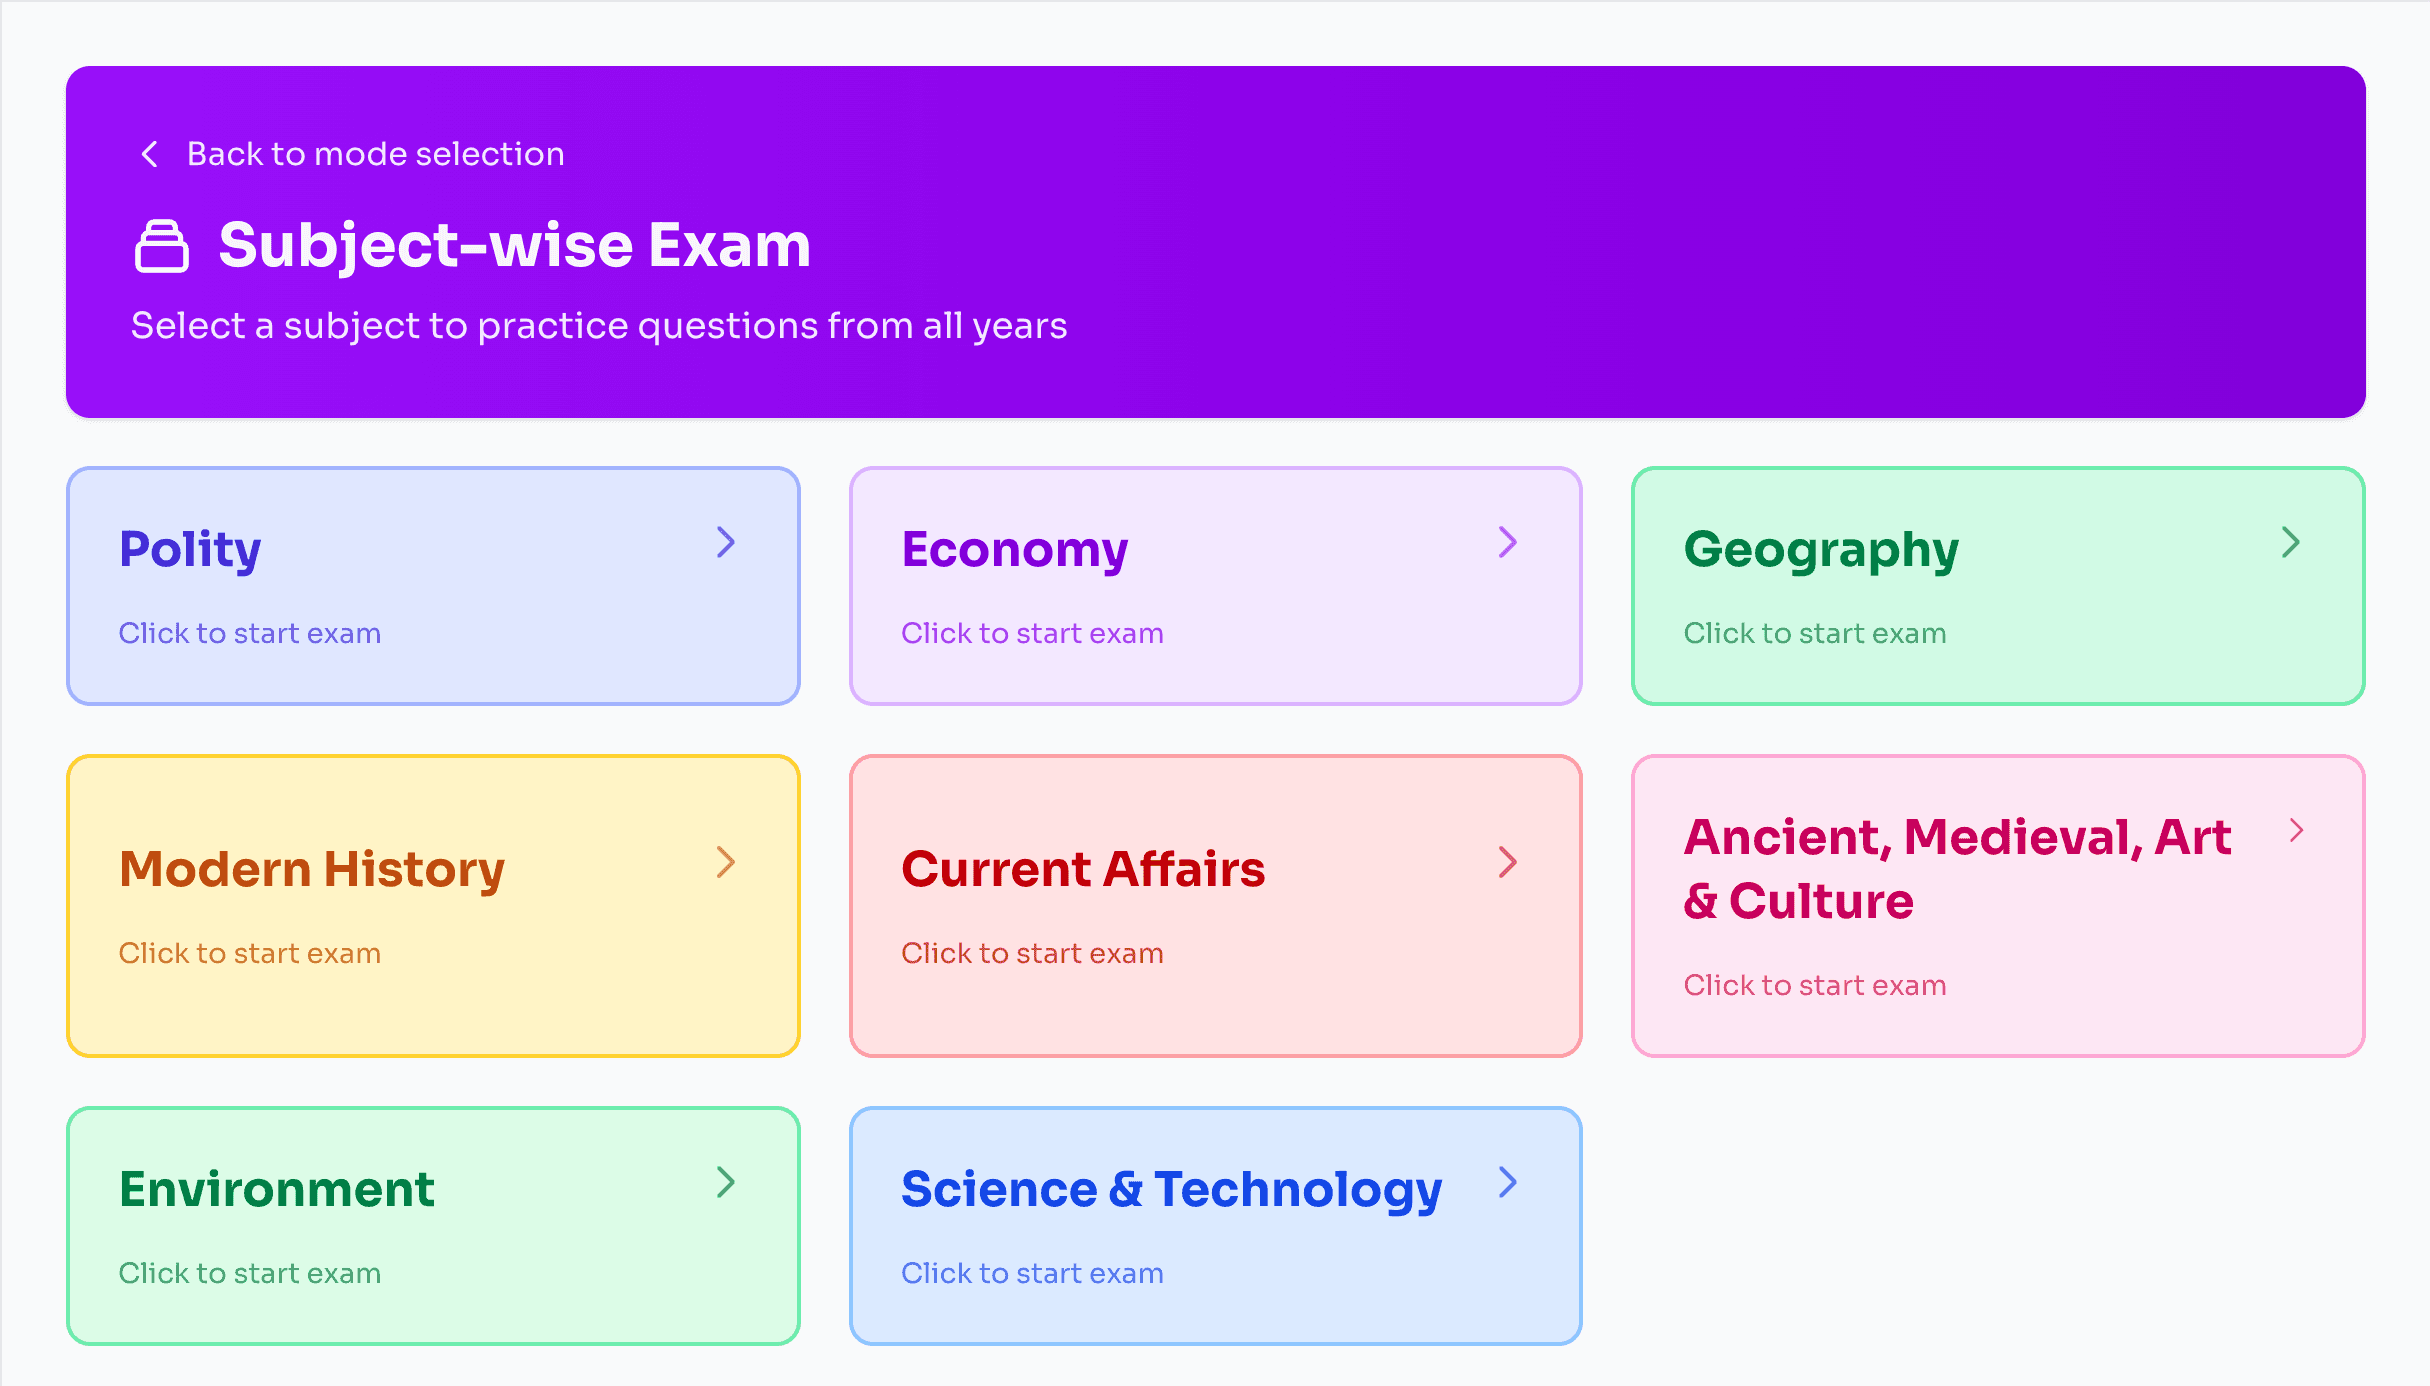Click 'Click to start exam' under Economy
2430x1386 pixels.
point(1032,632)
